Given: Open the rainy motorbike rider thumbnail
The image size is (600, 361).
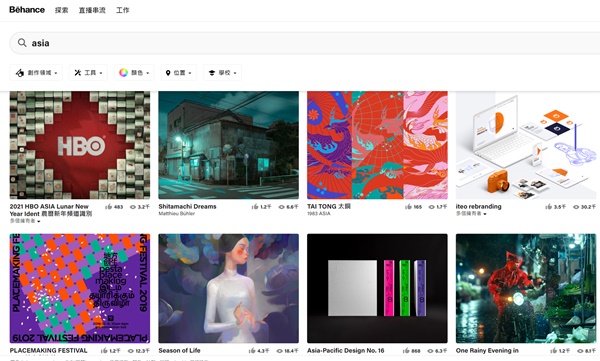Looking at the screenshot, I should [526, 289].
